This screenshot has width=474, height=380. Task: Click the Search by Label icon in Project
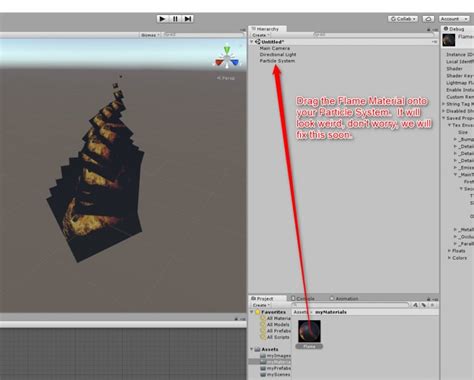[424, 305]
